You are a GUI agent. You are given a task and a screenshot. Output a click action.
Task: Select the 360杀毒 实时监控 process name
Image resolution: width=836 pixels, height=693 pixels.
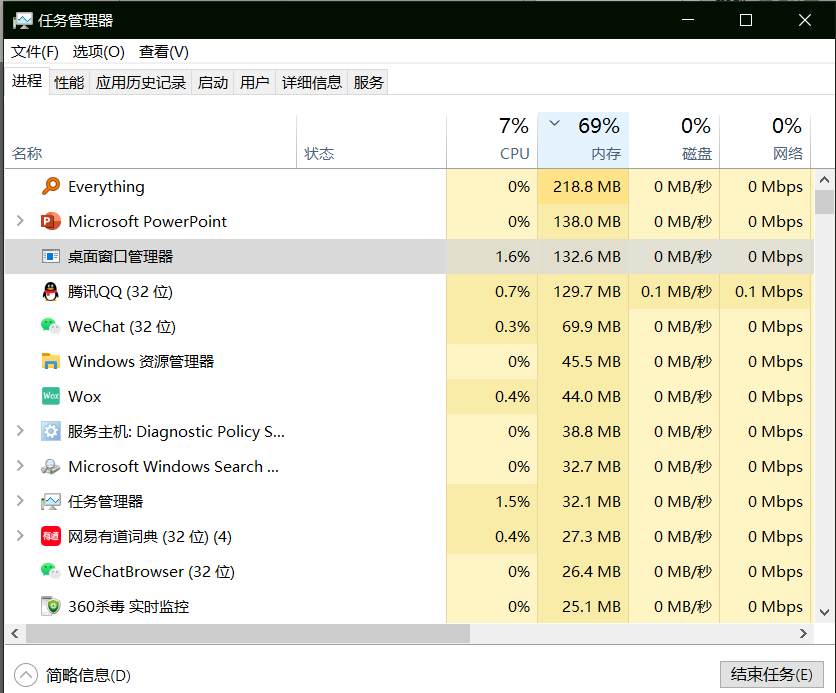pos(128,607)
